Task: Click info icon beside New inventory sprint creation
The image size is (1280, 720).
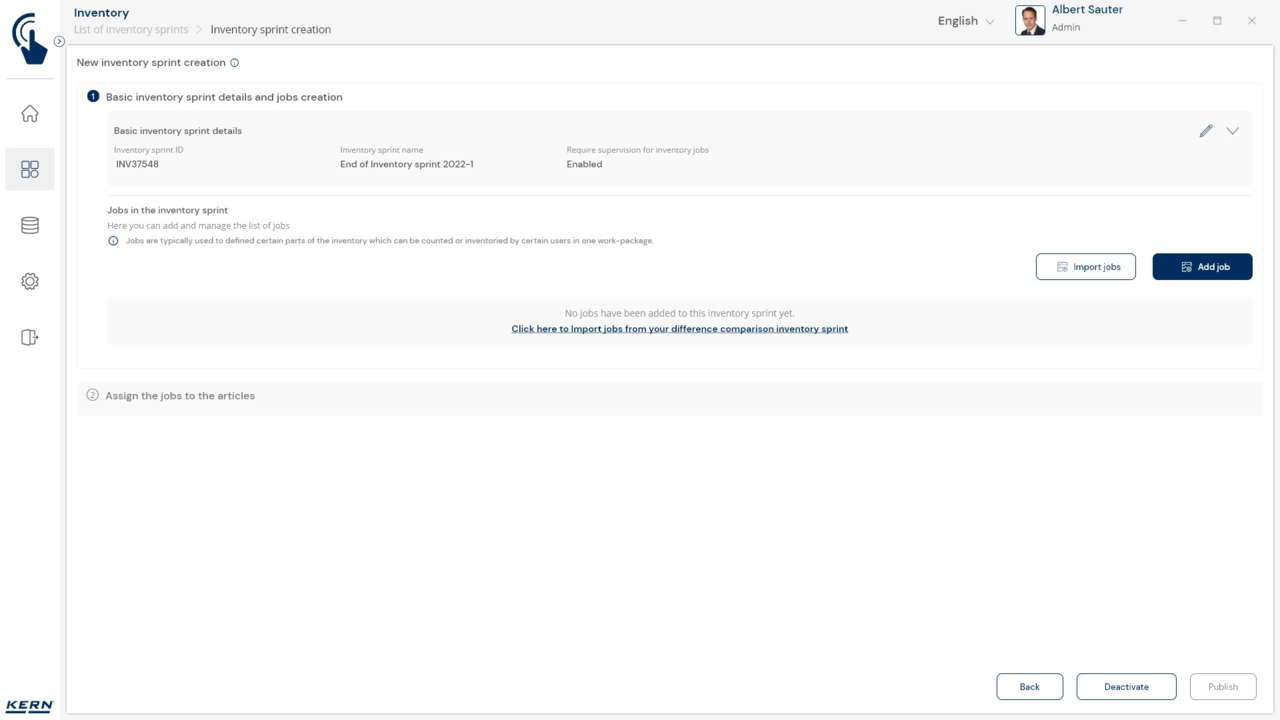Action: tap(235, 63)
